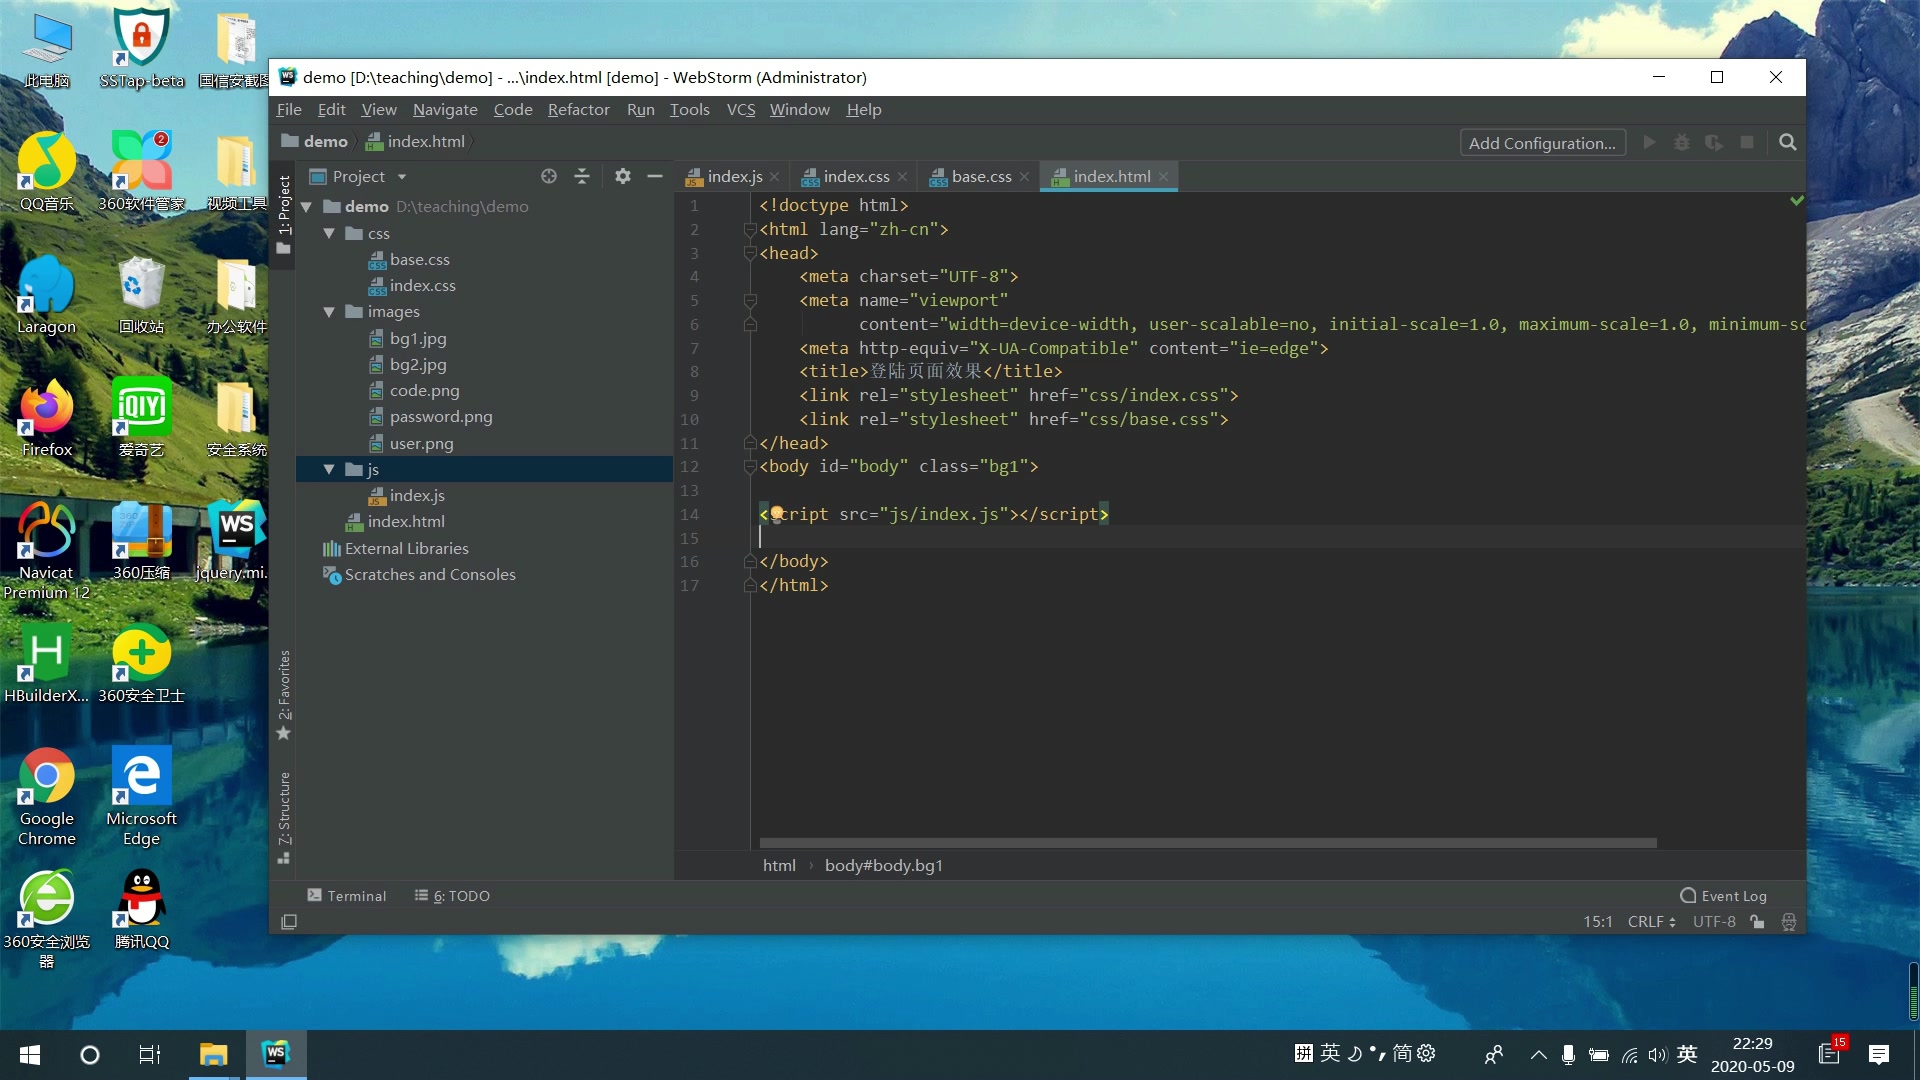Screen dimensions: 1920x1080
Task: Click the Add Configuration... button
Action: coord(1541,143)
